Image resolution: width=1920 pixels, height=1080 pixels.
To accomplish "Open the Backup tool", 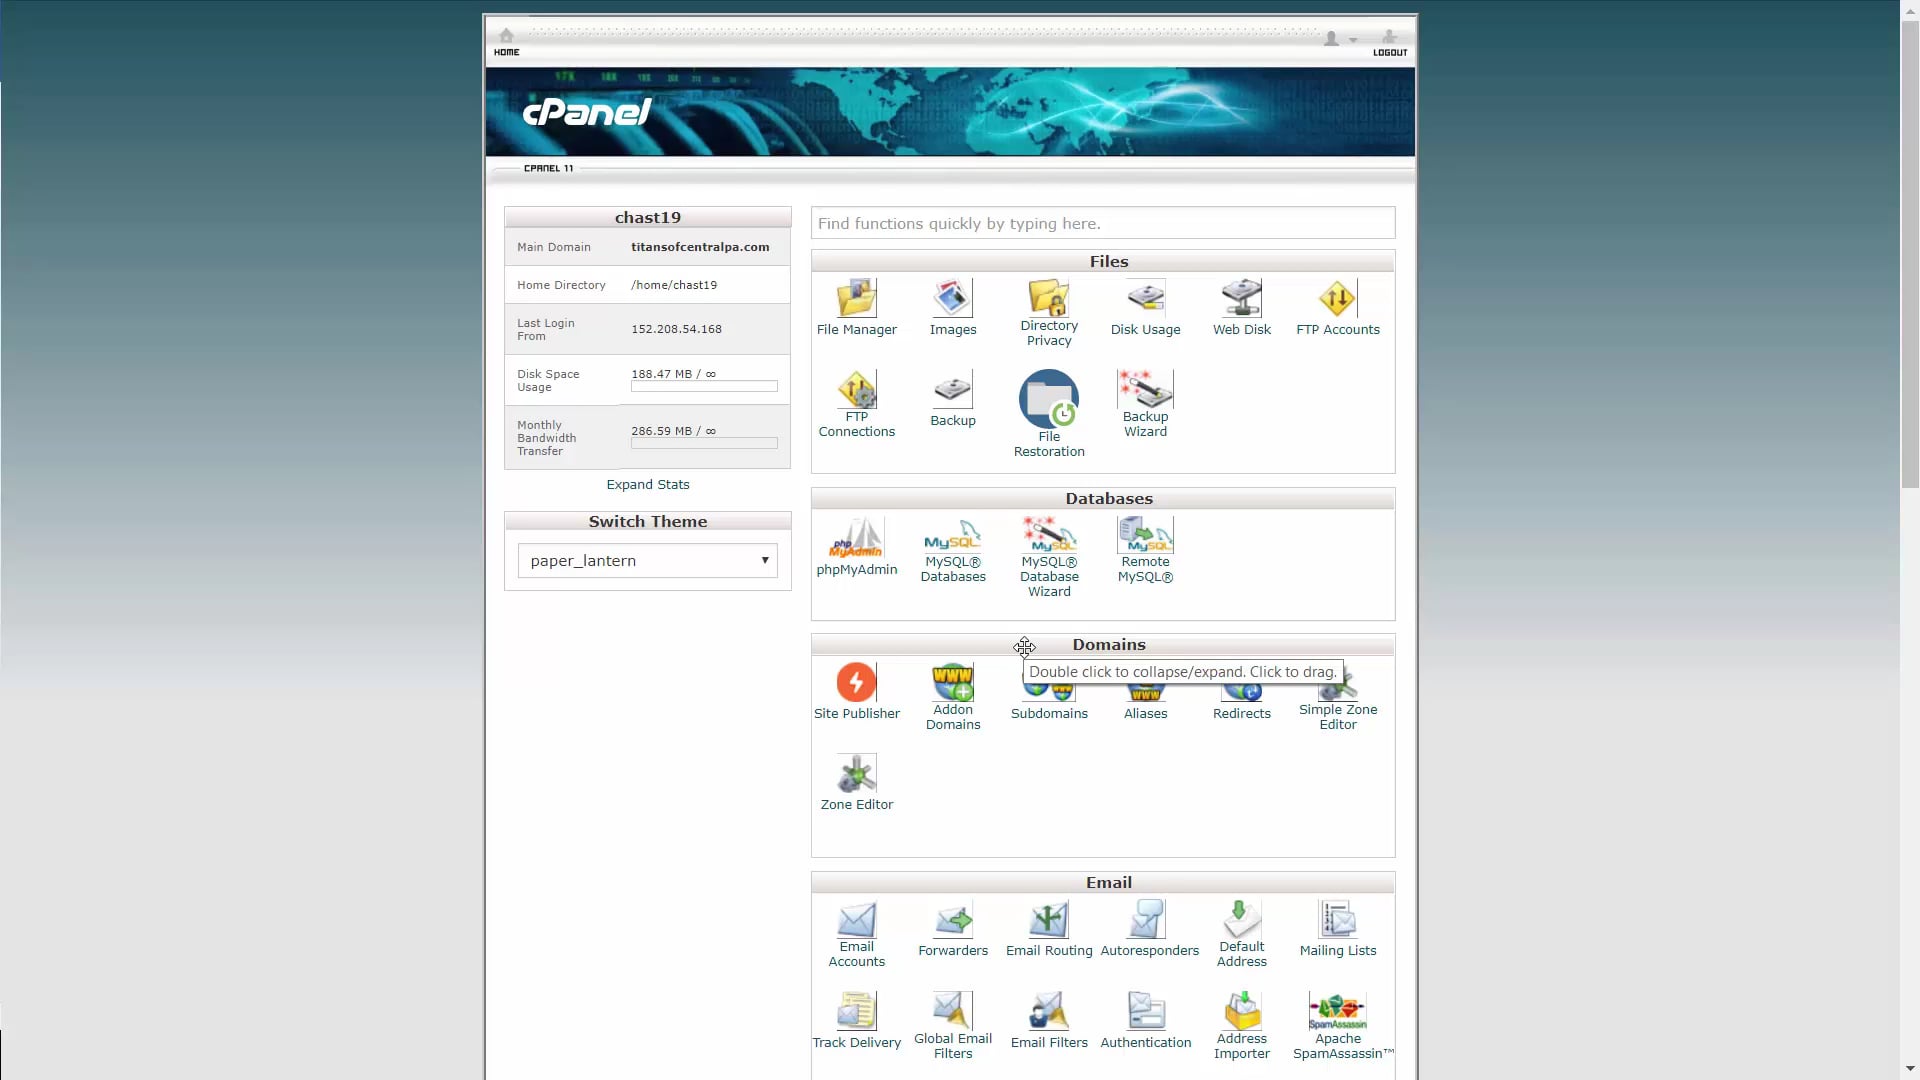I will pyautogui.click(x=952, y=400).
